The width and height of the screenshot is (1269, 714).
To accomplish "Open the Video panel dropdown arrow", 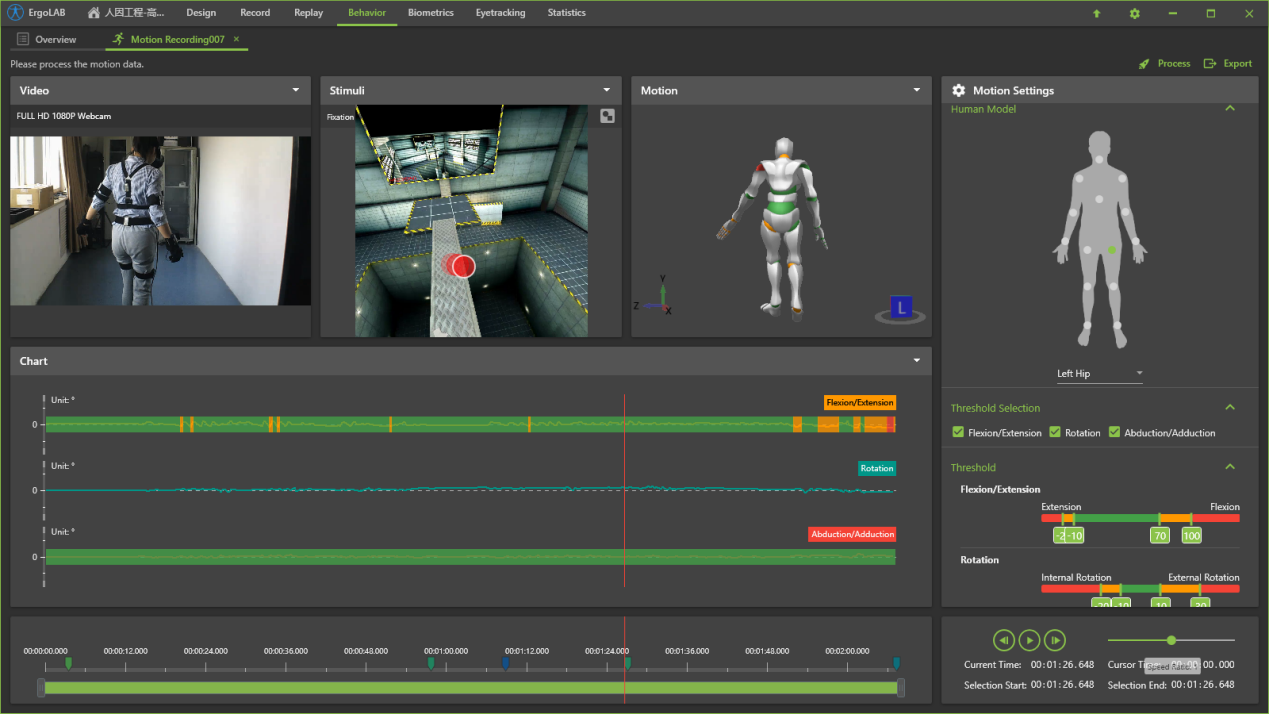I will 296,90.
